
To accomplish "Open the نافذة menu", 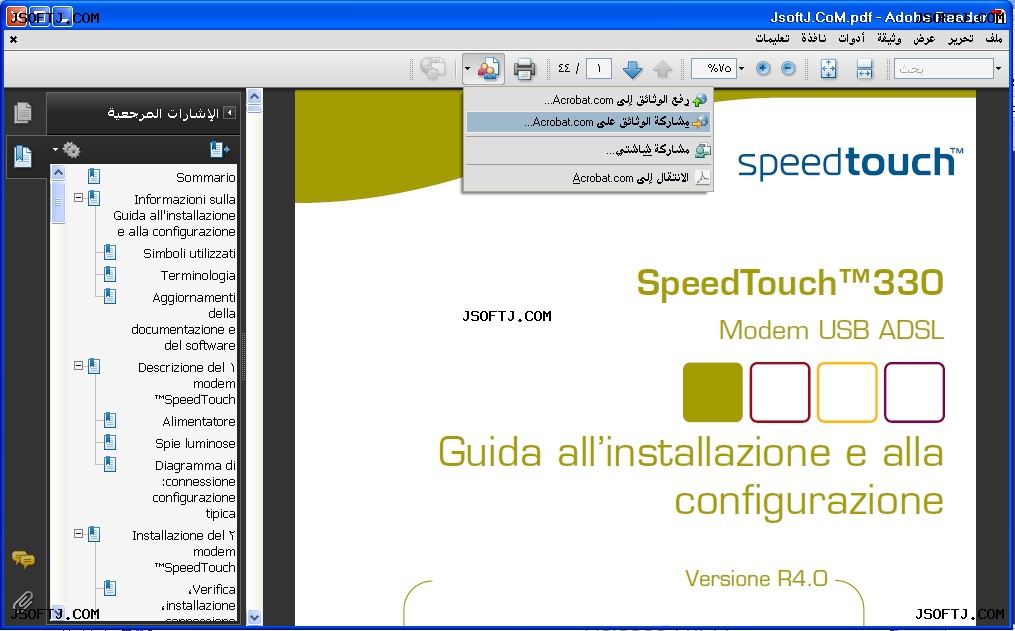I will tap(814, 39).
